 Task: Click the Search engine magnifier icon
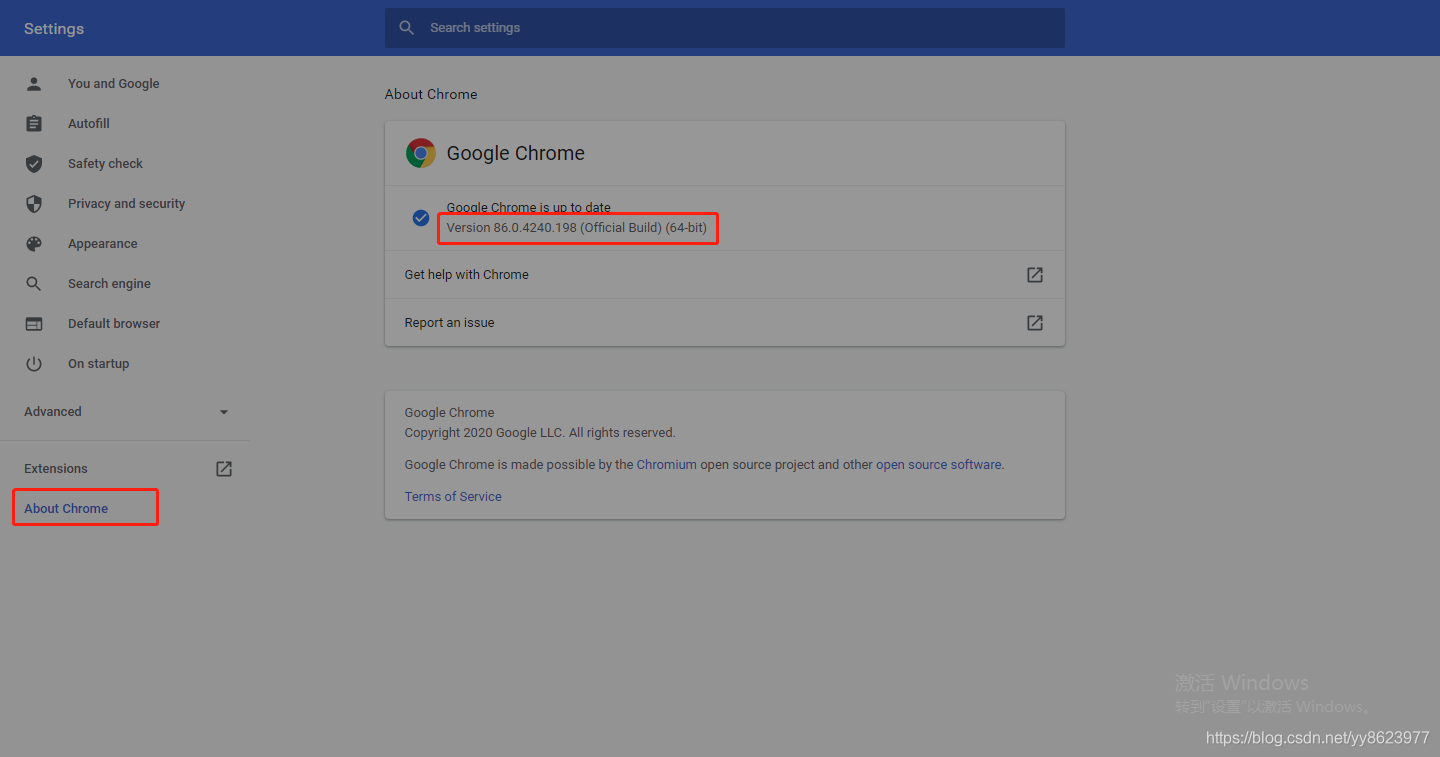pos(34,283)
